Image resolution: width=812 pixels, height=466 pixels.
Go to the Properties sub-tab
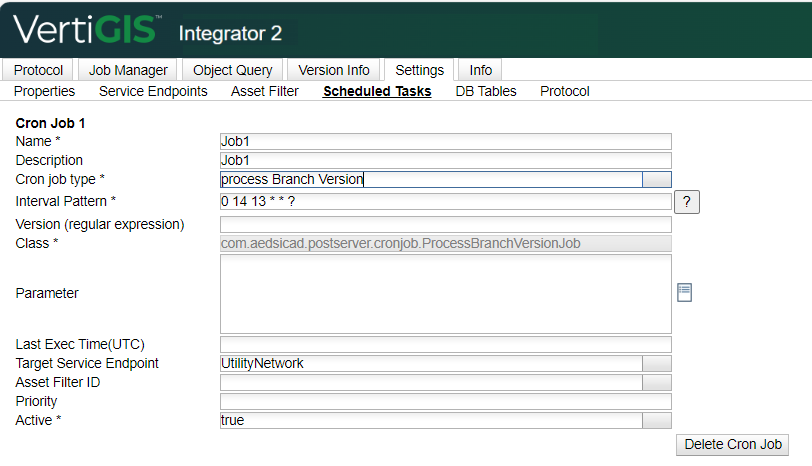click(45, 91)
